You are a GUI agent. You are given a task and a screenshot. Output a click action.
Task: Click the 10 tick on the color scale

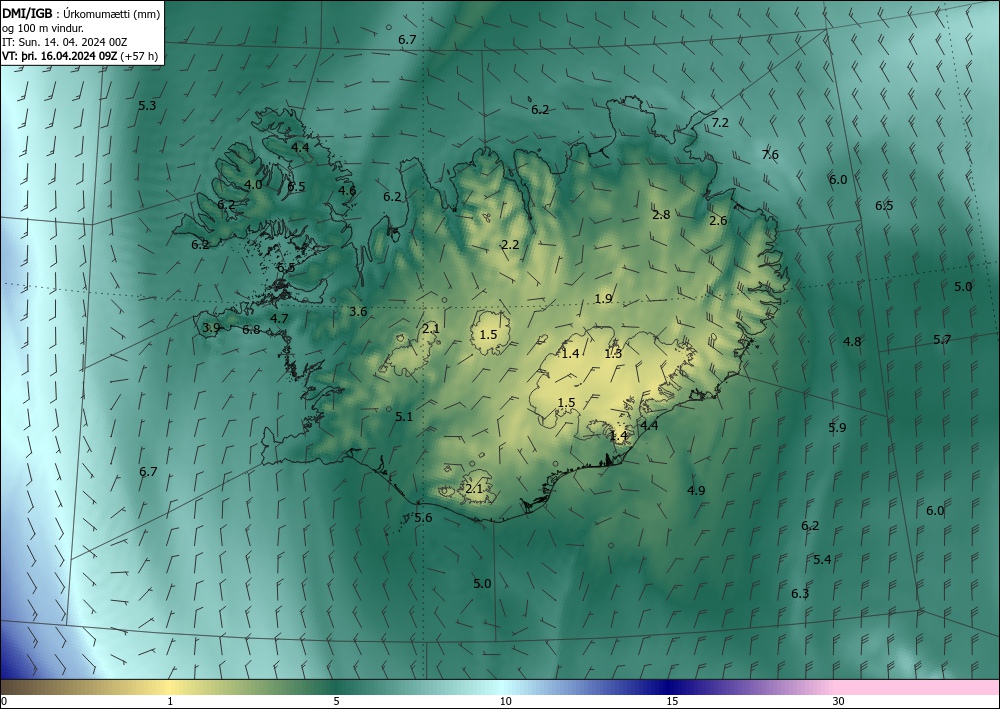pyautogui.click(x=505, y=702)
